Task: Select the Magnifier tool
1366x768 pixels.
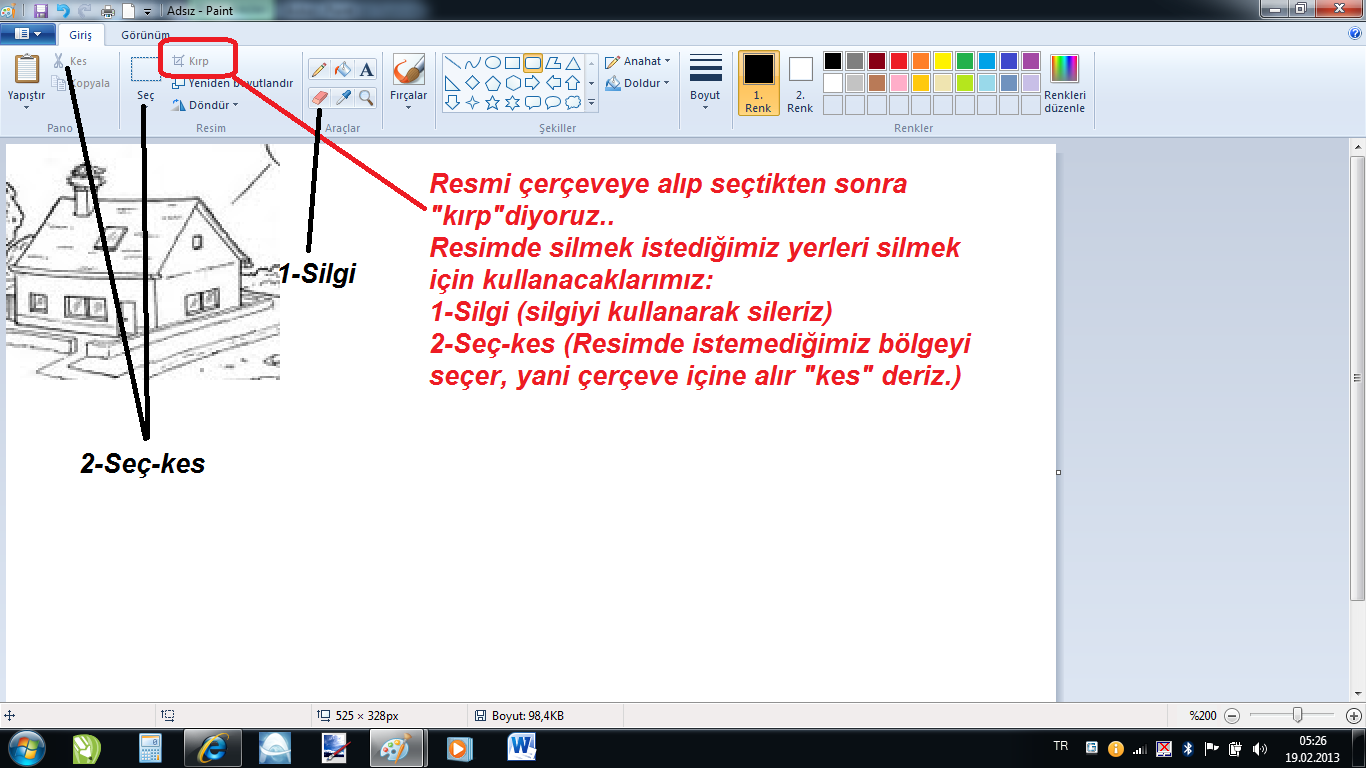Action: (367, 97)
